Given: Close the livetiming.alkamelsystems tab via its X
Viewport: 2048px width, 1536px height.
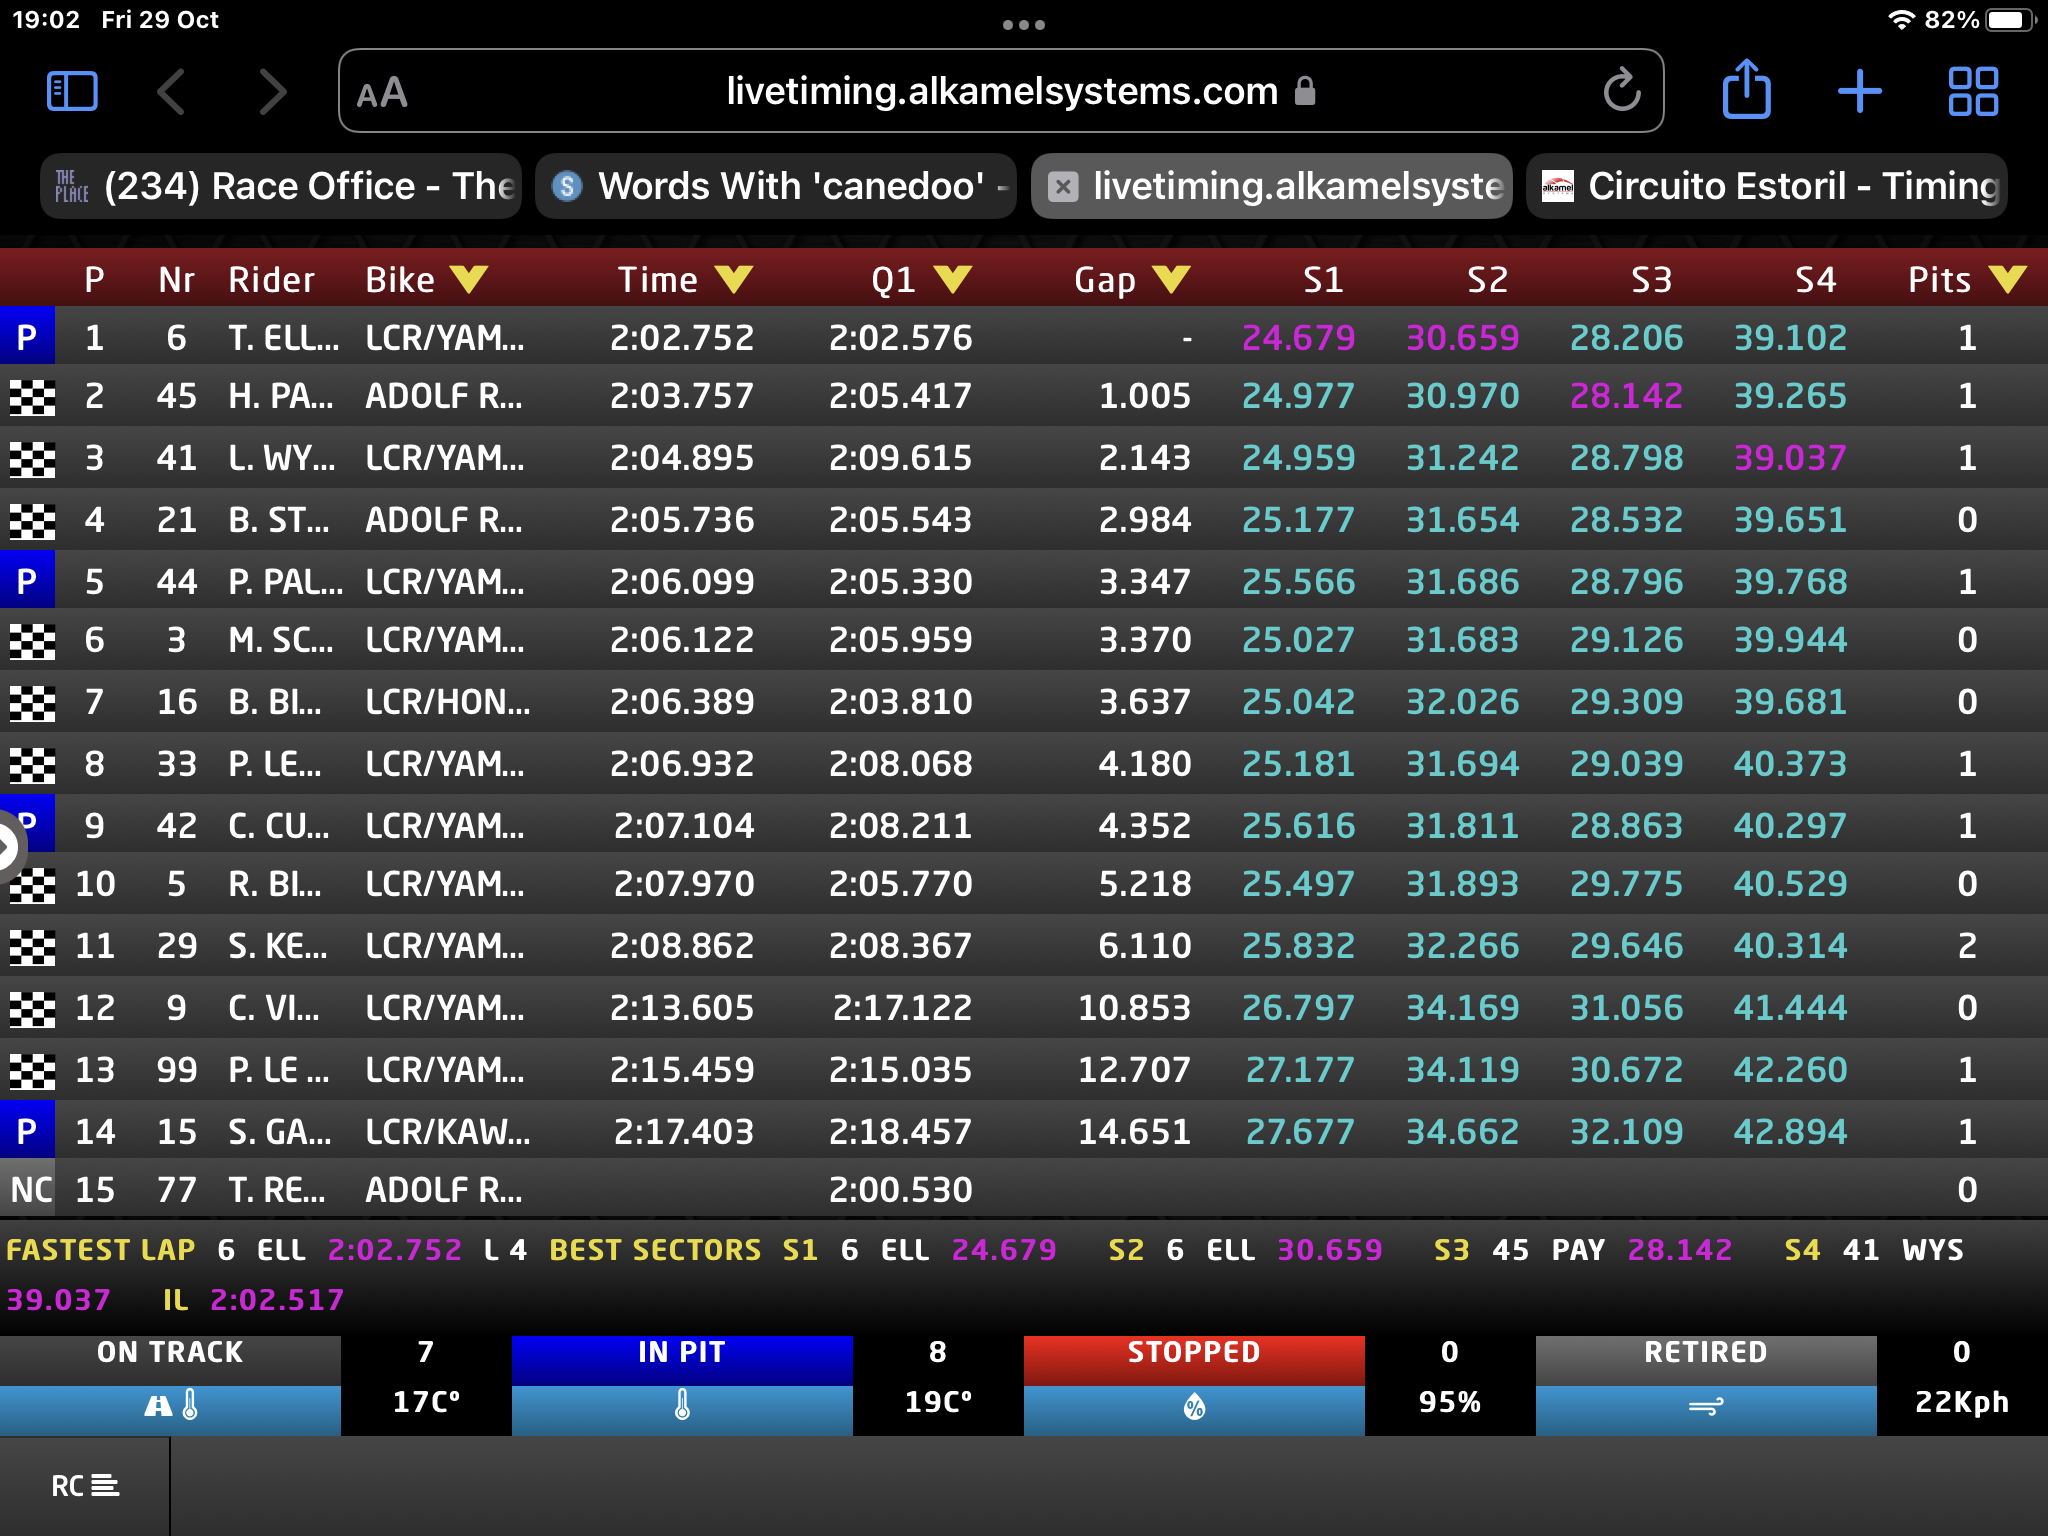Looking at the screenshot, I should [1062, 186].
